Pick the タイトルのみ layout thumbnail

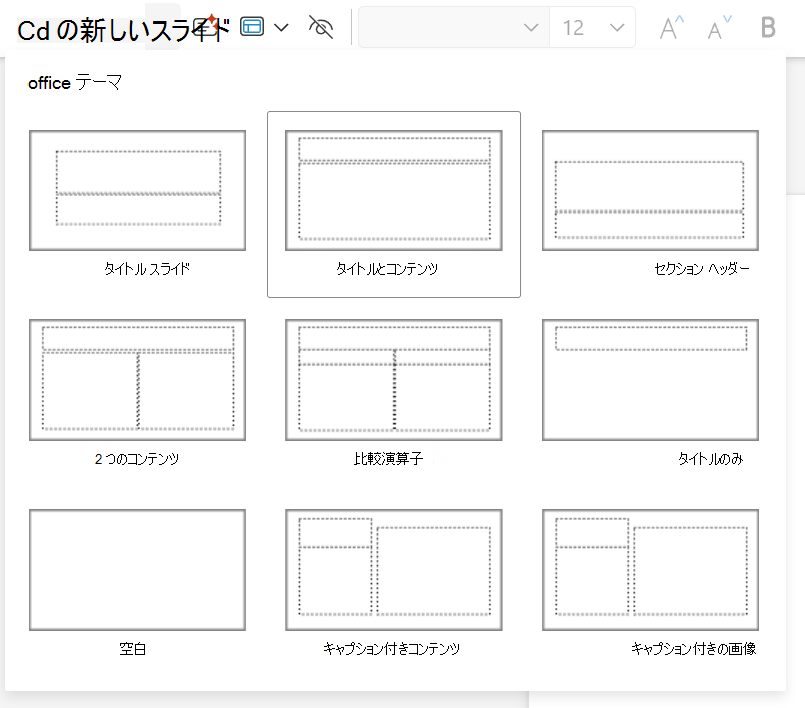[650, 380]
